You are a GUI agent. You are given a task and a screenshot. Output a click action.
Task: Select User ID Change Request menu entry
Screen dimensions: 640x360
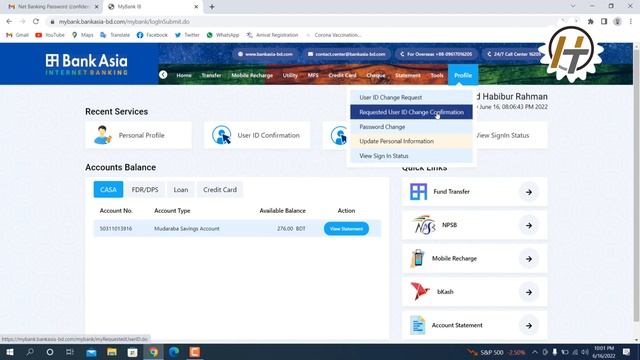pos(411,97)
